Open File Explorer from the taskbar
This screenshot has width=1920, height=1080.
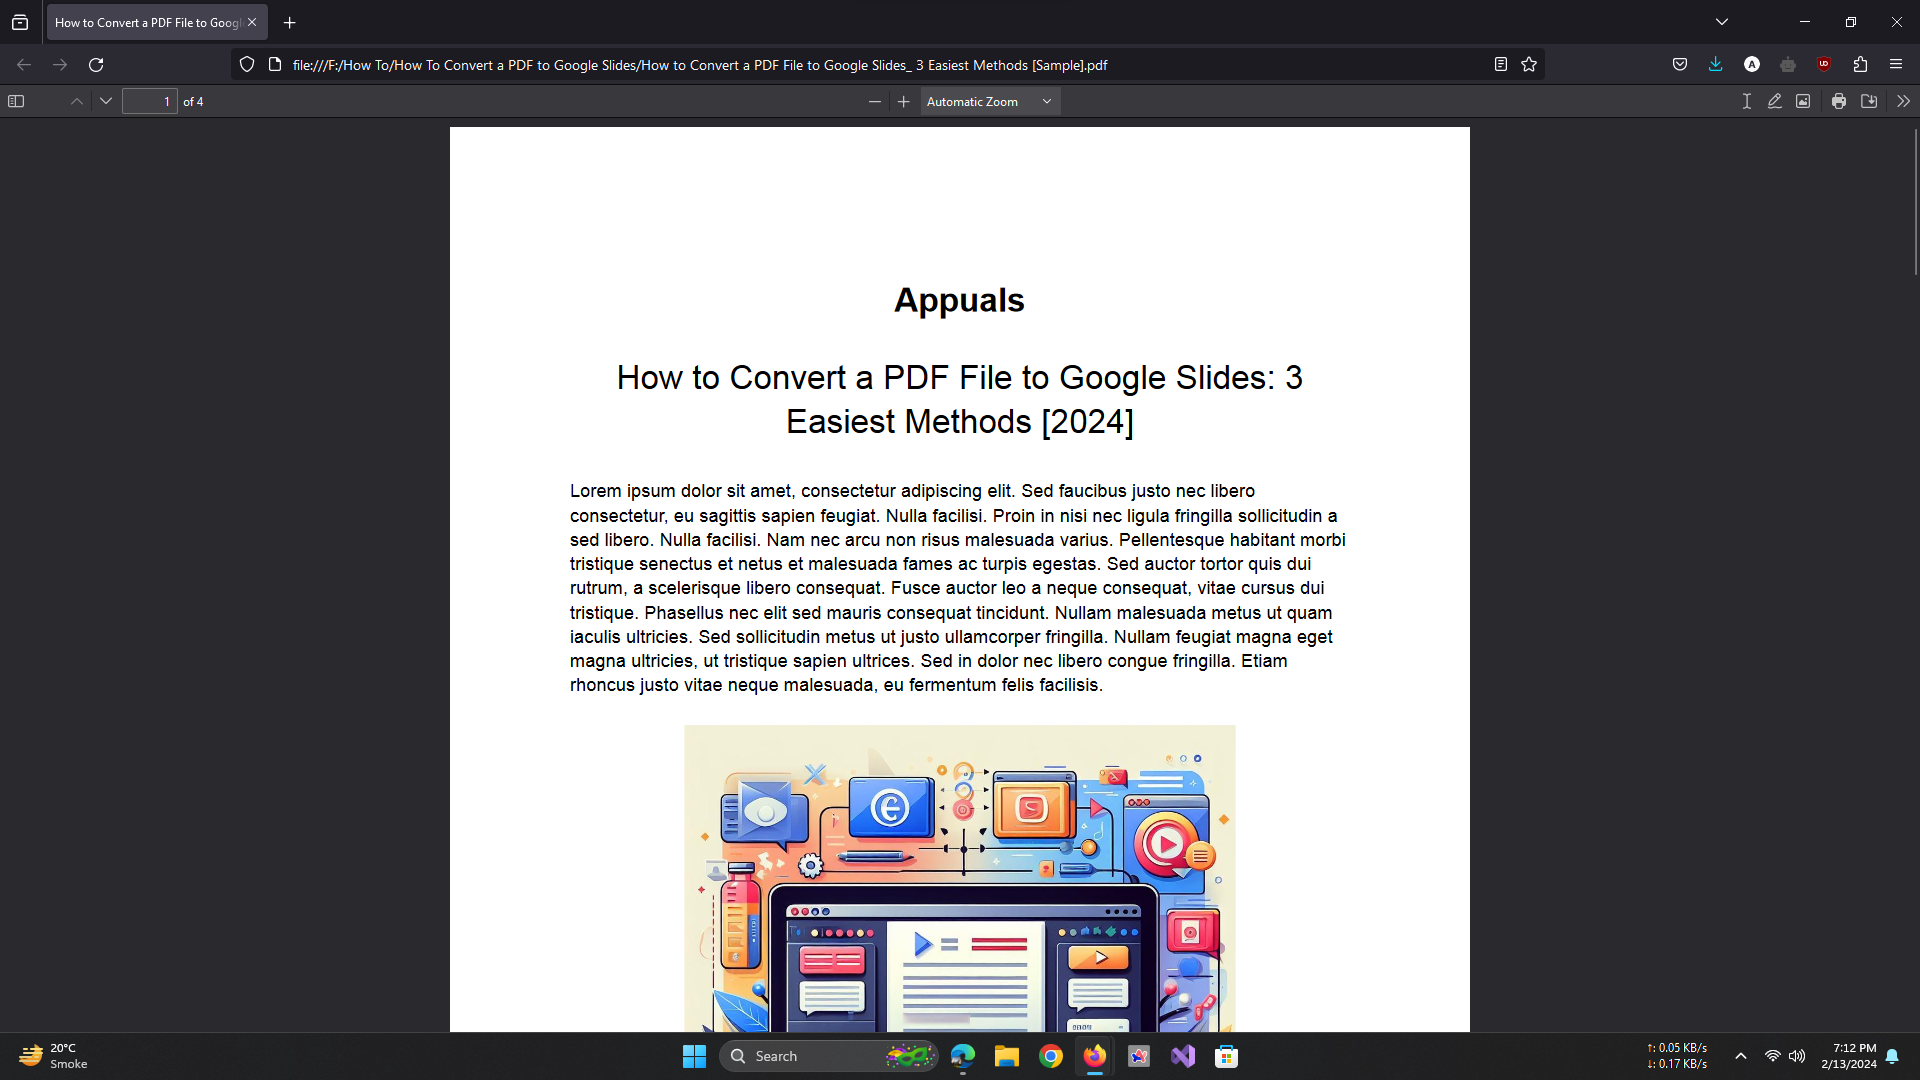click(1006, 1056)
